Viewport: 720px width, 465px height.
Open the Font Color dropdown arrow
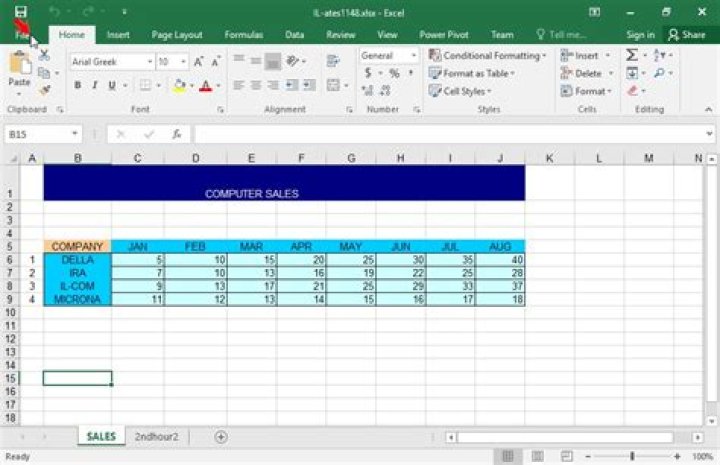tap(218, 86)
